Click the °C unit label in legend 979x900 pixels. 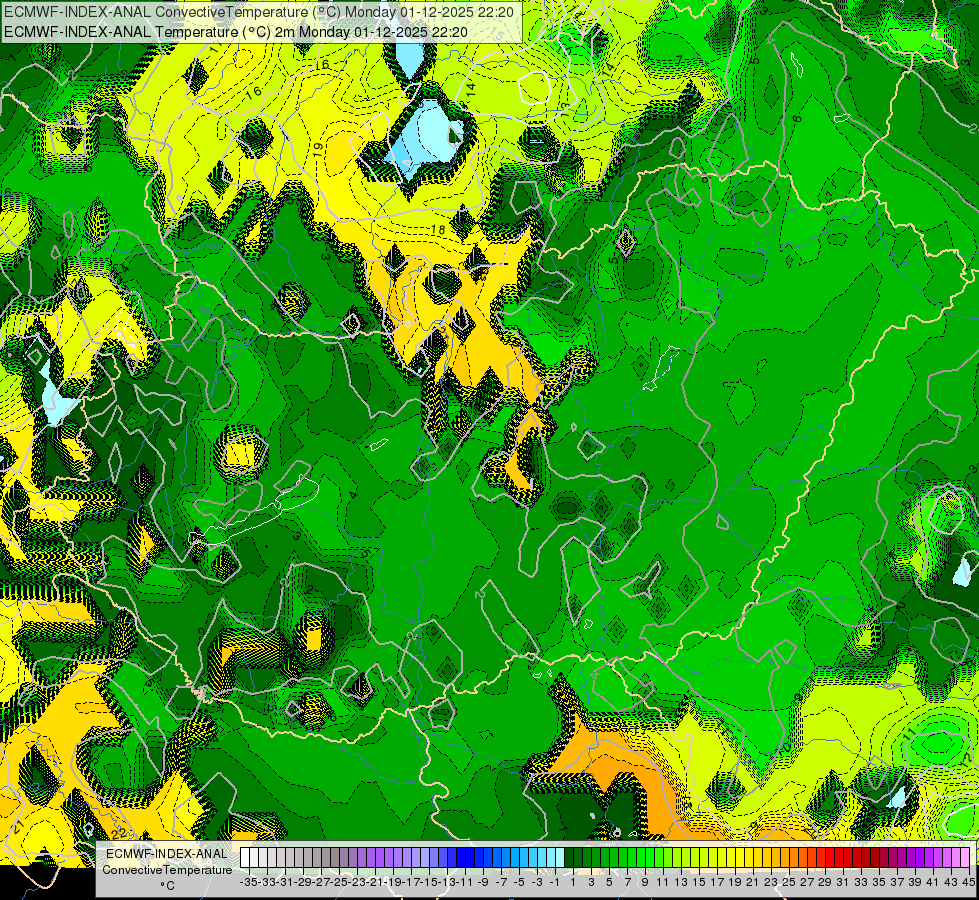click(x=167, y=886)
